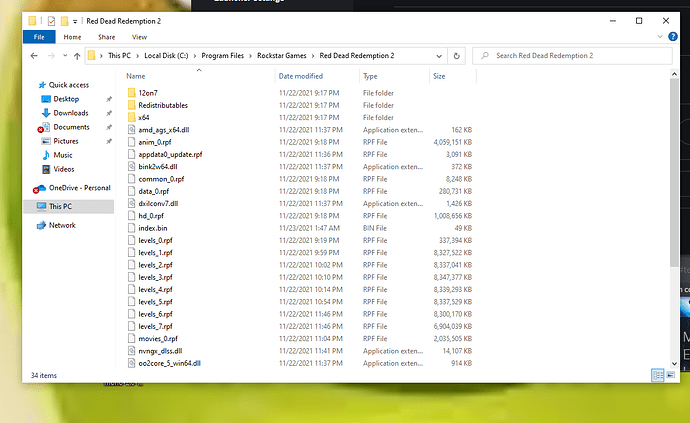
Task: Select the hd_0.rpf file icon
Action: (132, 216)
